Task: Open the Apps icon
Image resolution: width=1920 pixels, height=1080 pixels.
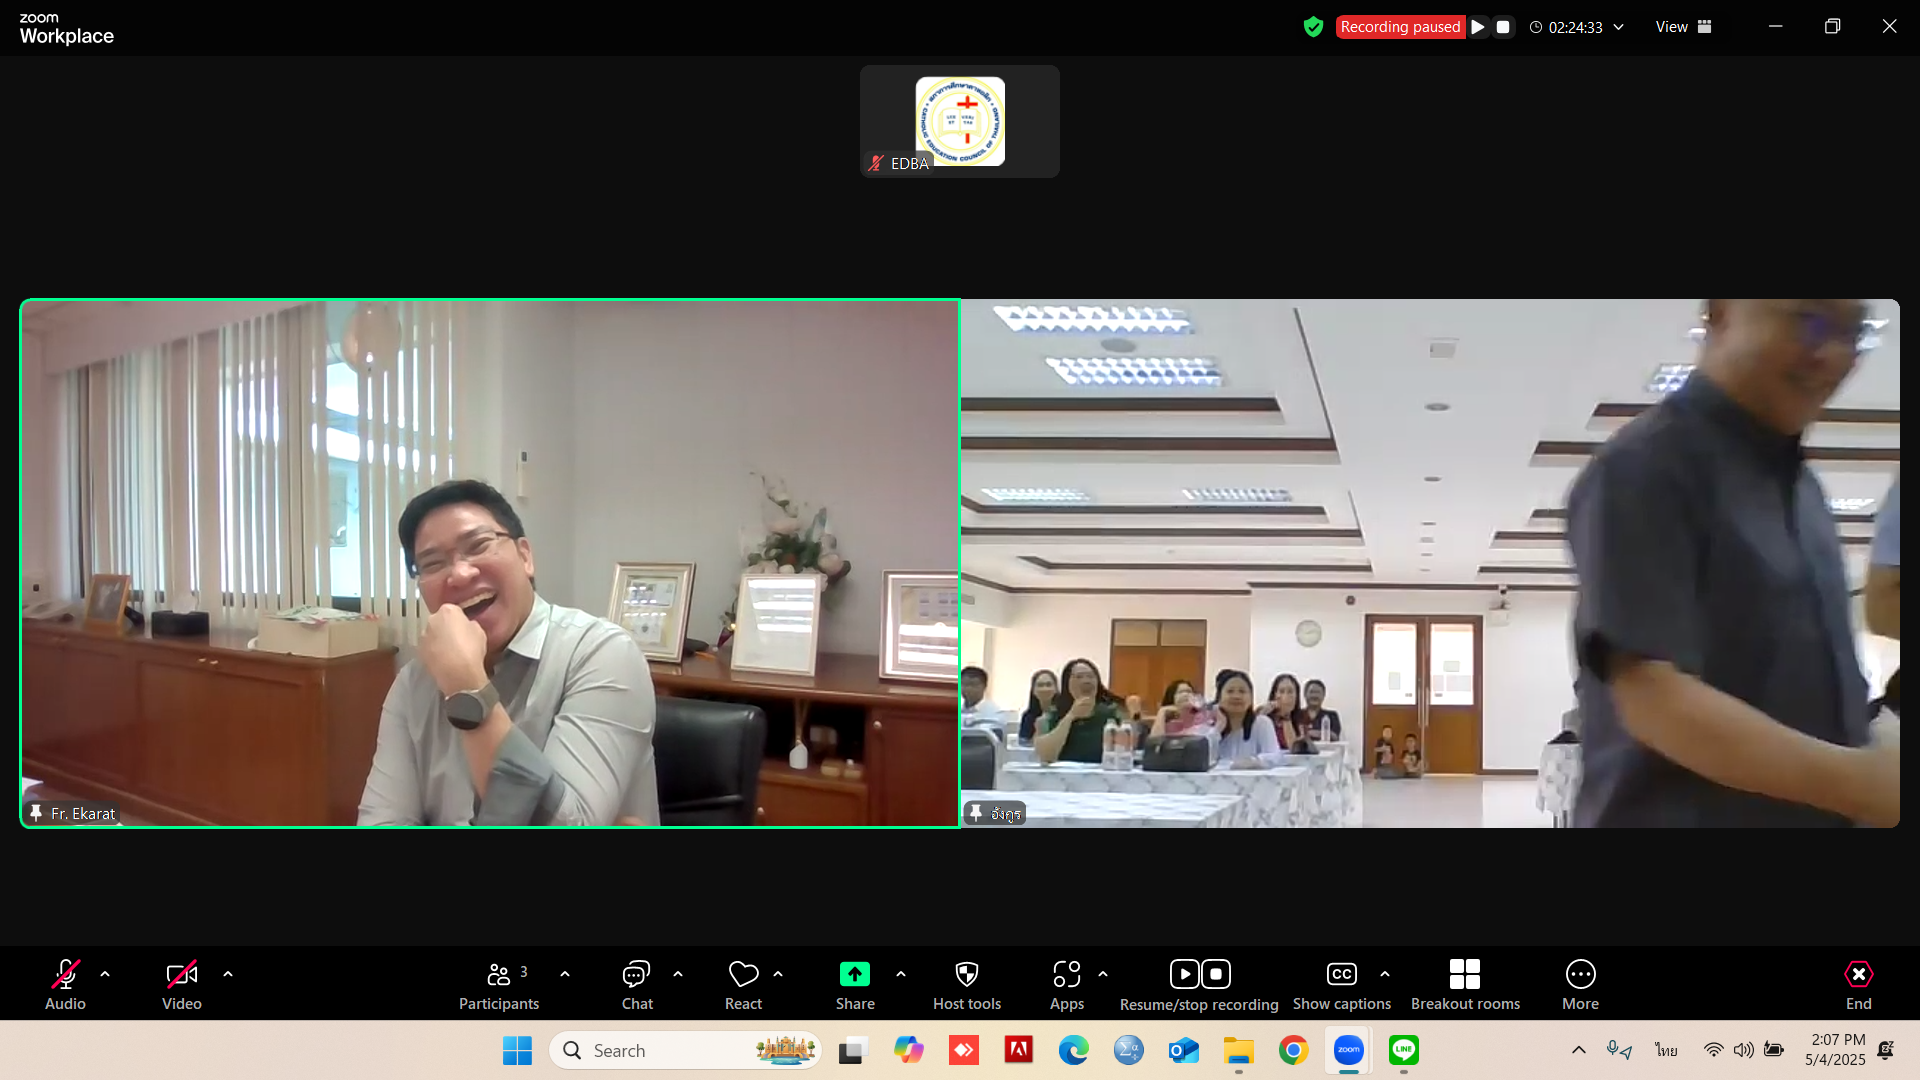Action: pos(1066,974)
